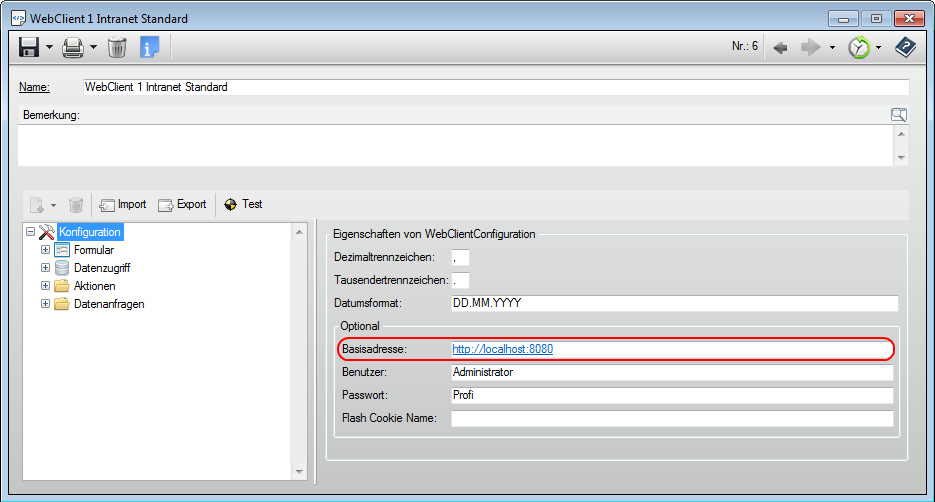Click the Save disk icon
The height and width of the screenshot is (502, 935).
click(29, 47)
